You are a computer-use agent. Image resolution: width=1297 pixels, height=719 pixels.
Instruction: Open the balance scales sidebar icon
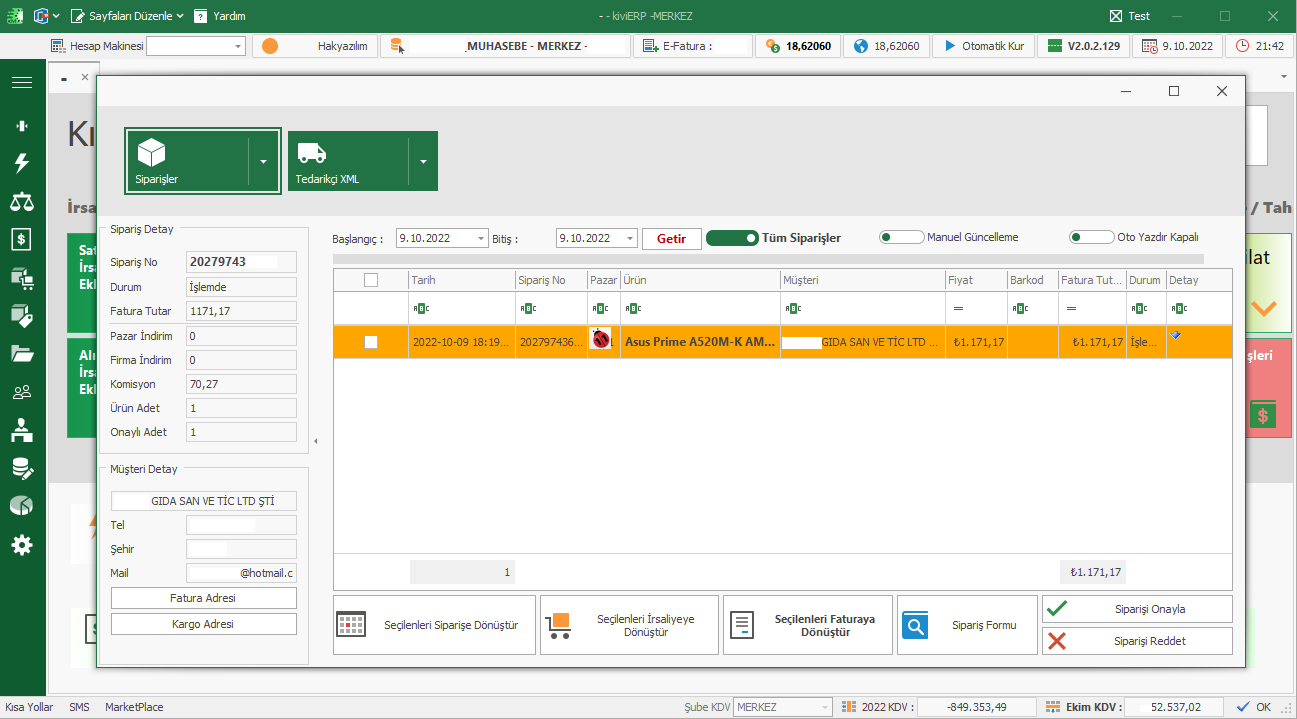[21, 202]
